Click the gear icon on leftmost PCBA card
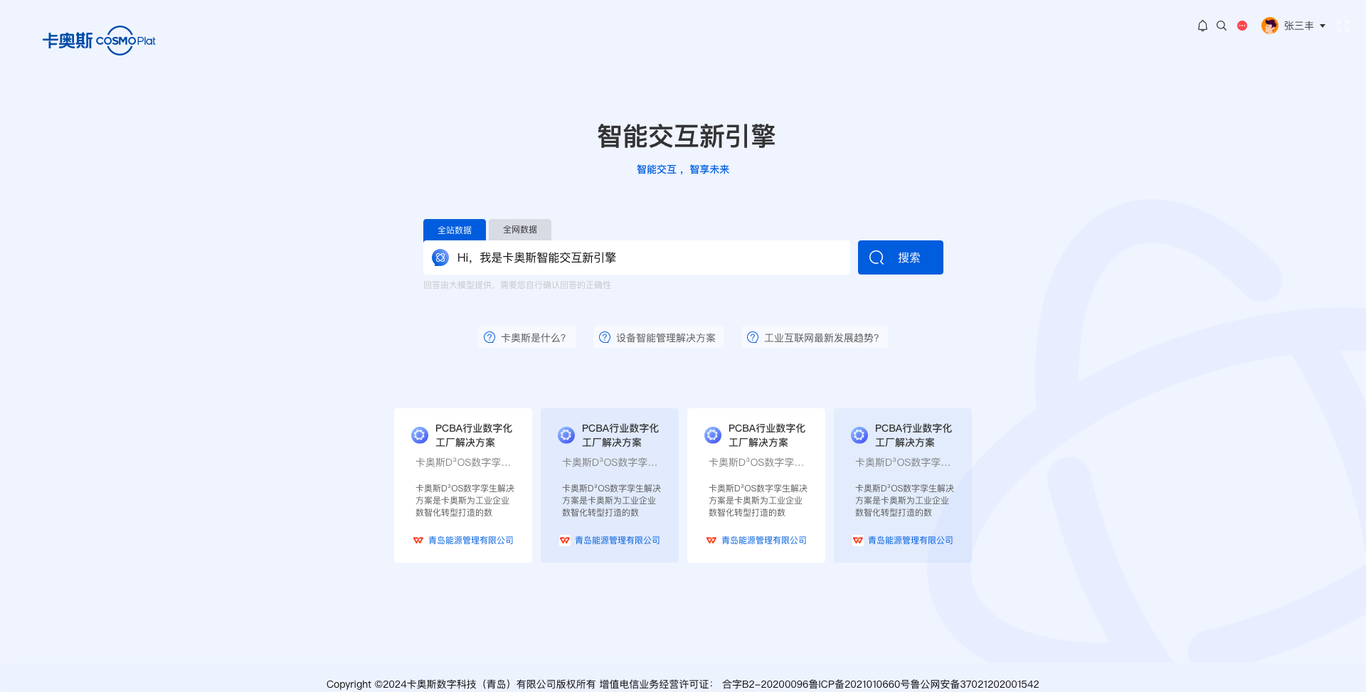The image size is (1366, 692). [420, 435]
